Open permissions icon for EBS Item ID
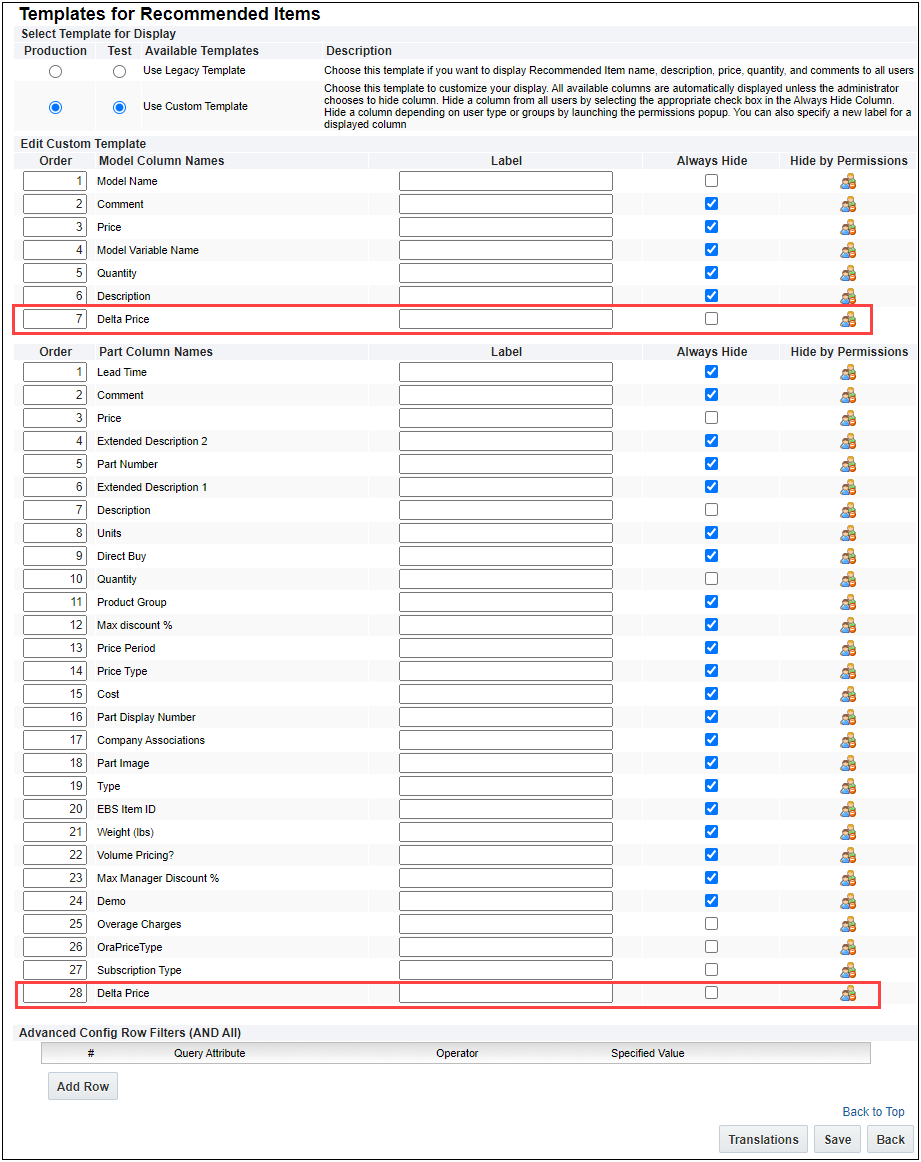 (848, 809)
